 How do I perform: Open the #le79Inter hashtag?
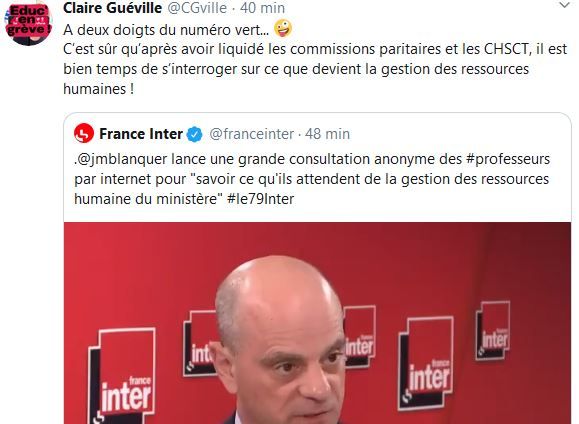[x=260, y=199]
